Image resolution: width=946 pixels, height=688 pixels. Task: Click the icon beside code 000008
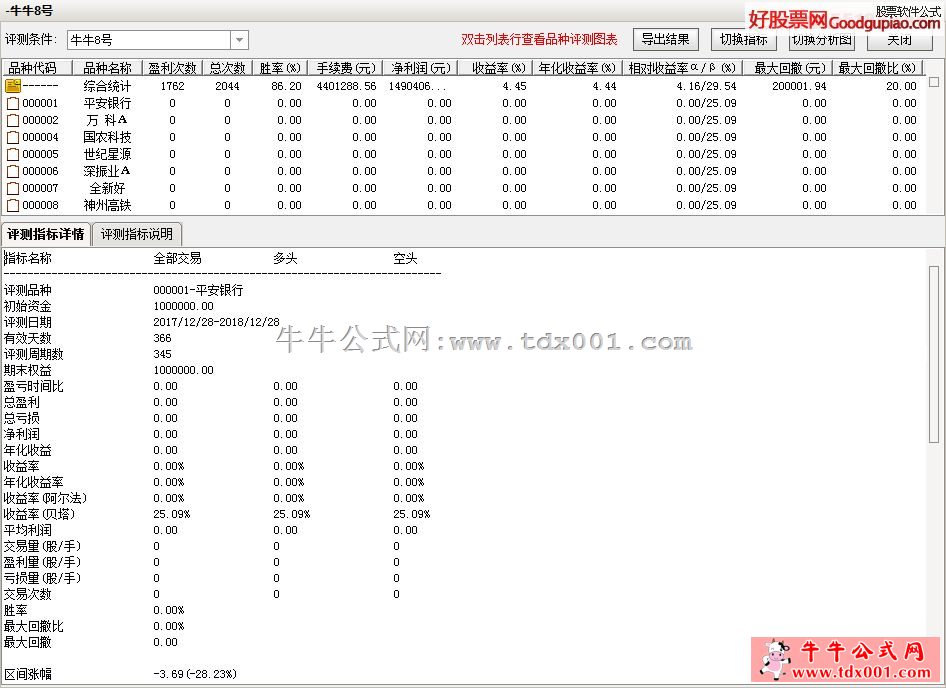click(x=13, y=205)
